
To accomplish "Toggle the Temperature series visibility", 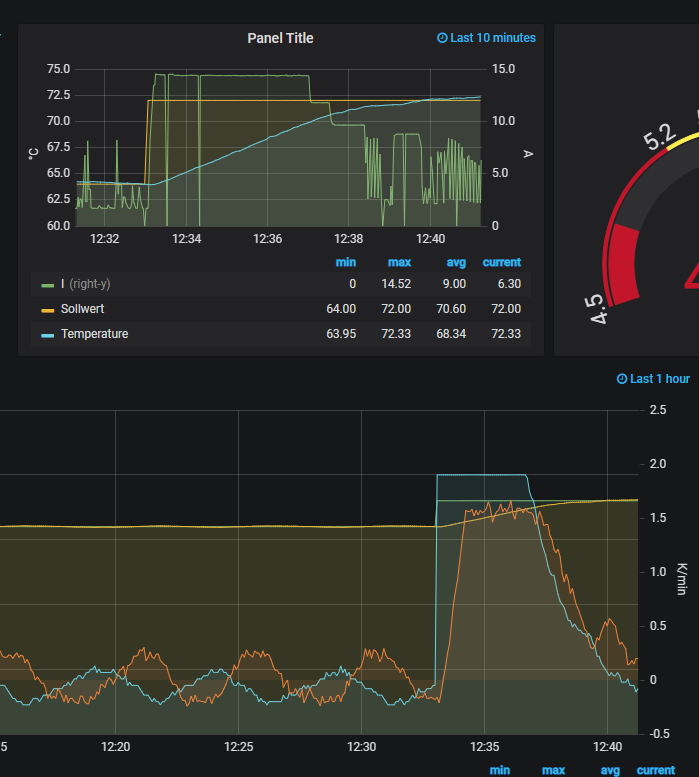I will tap(94, 334).
